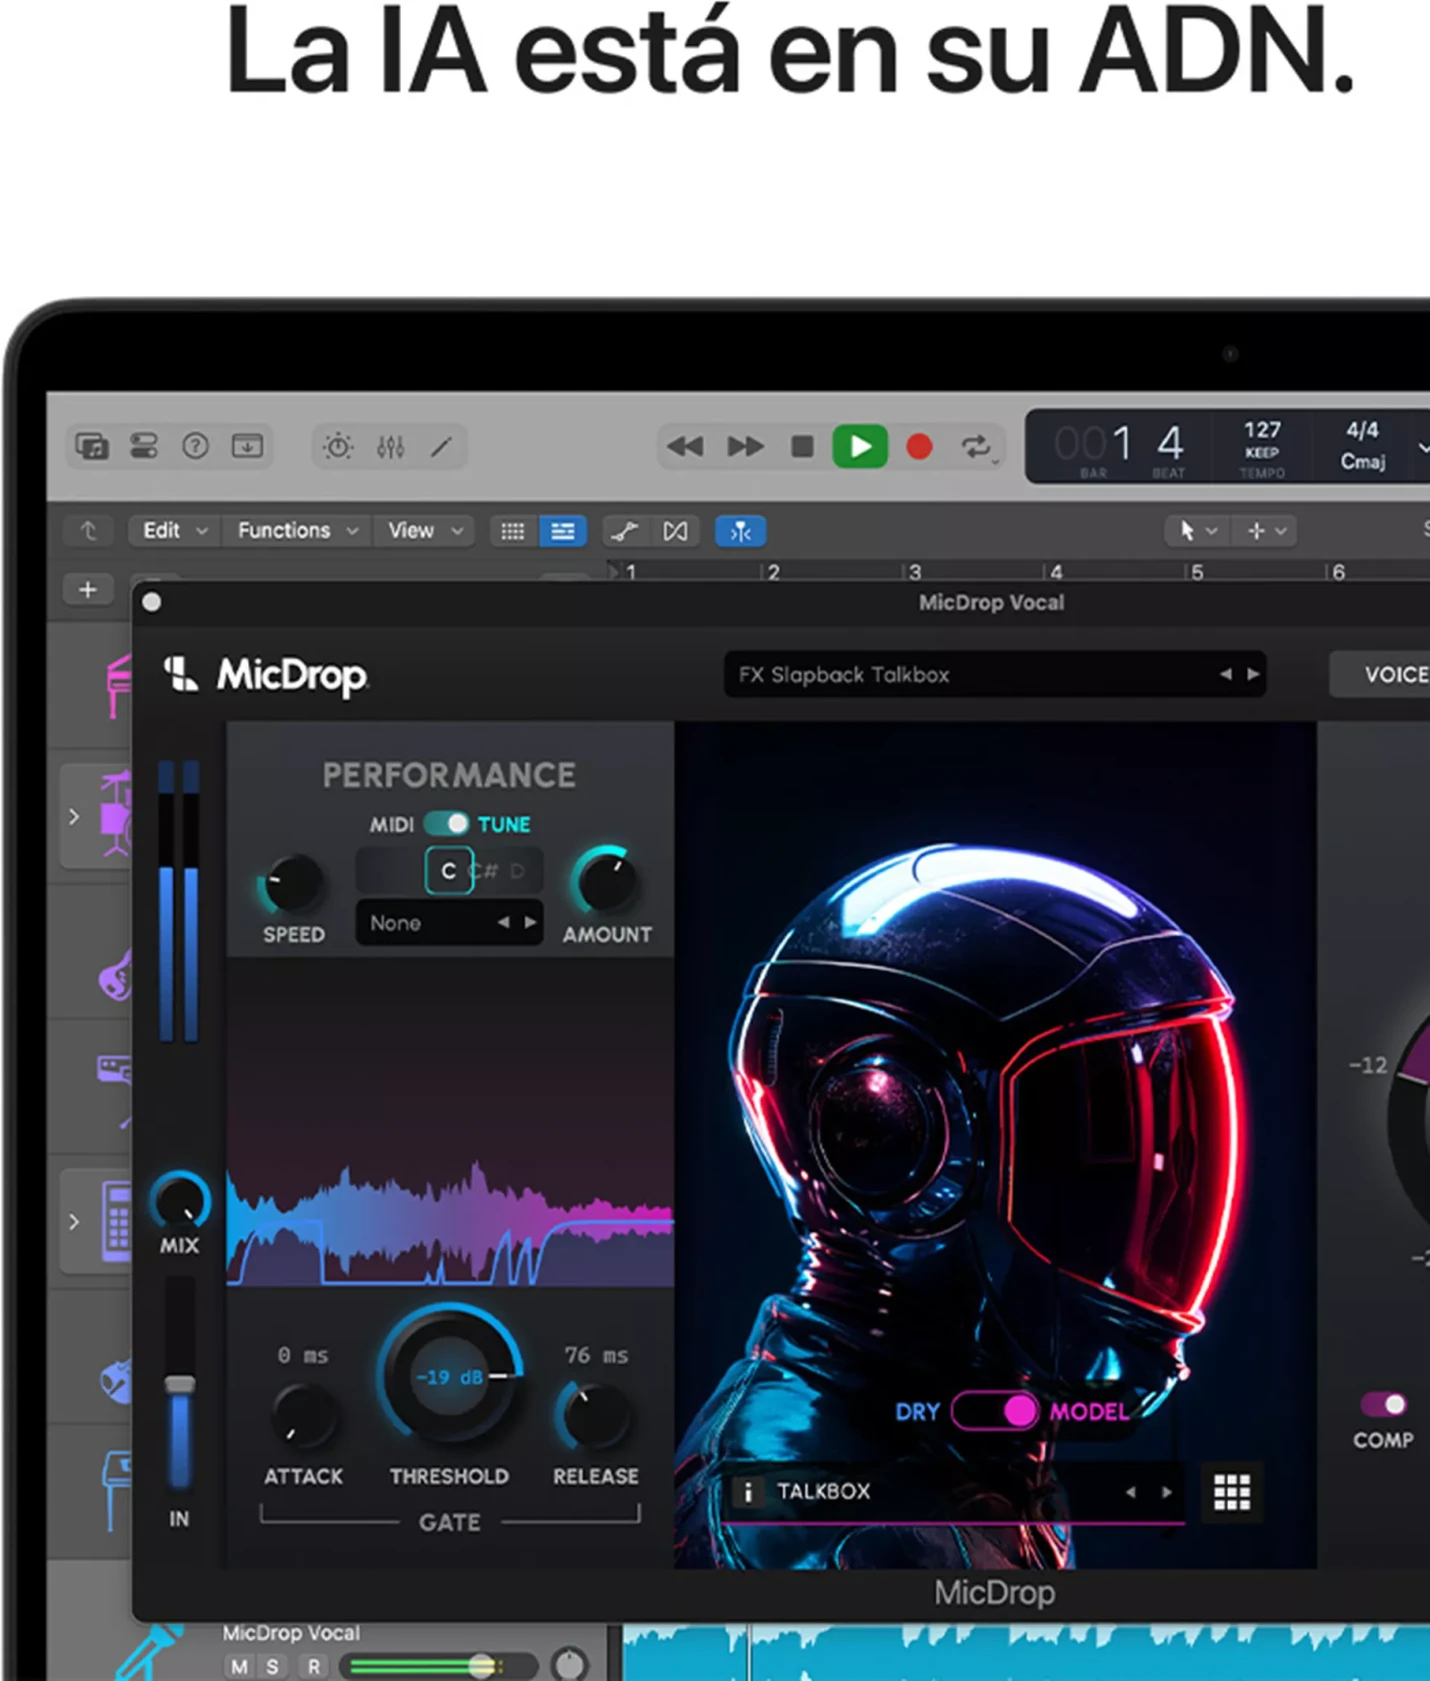
Task: Open the pointer tool dropdown
Action: [x=1197, y=531]
